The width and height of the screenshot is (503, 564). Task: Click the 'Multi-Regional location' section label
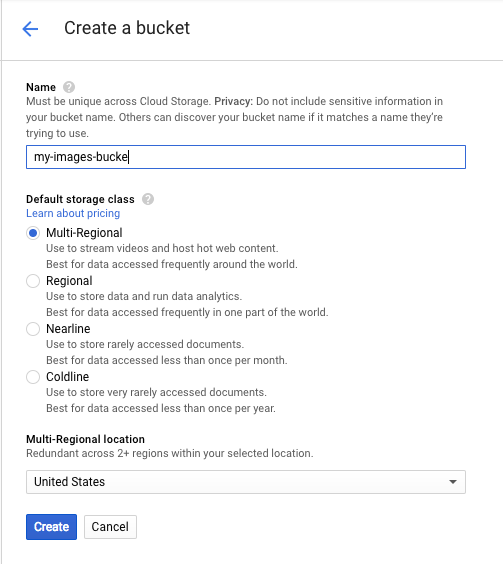(85, 439)
